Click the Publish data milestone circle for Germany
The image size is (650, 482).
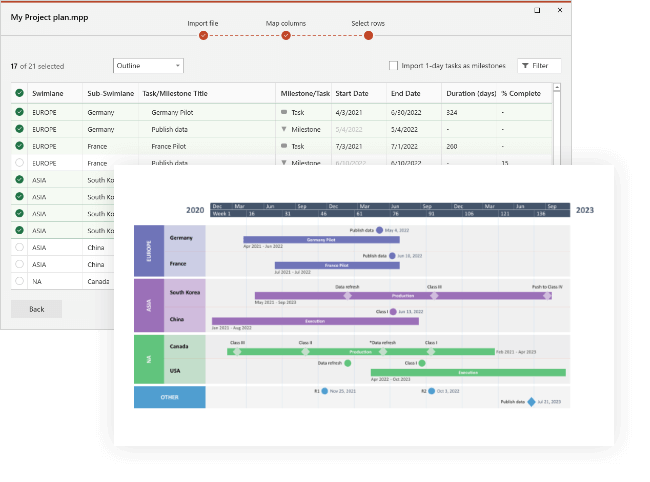pyautogui.click(x=379, y=230)
